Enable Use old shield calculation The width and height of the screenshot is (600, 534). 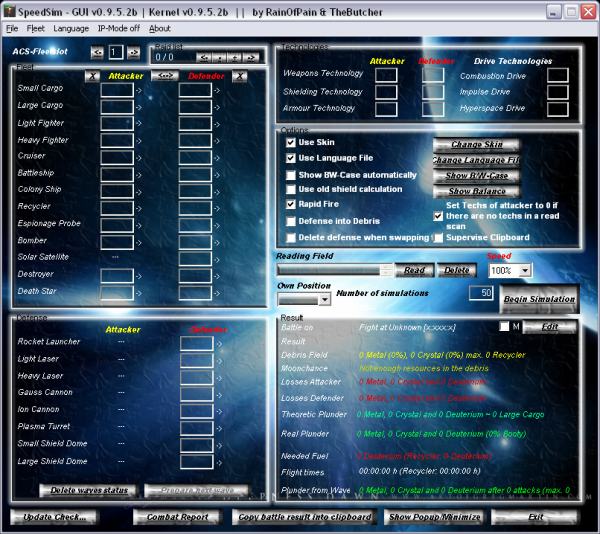[291, 189]
